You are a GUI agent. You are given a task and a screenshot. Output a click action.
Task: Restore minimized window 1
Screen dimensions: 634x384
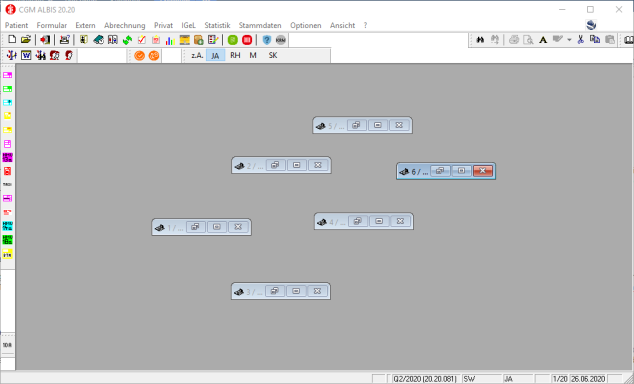[196, 227]
